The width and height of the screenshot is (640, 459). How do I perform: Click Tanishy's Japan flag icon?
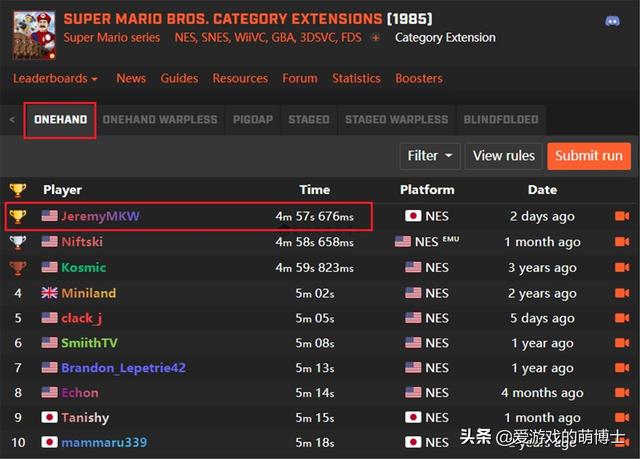coord(49,417)
